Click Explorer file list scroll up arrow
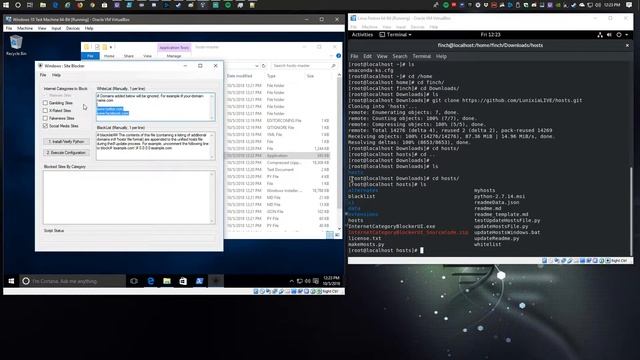This screenshot has height=360, width=640. click(339, 75)
